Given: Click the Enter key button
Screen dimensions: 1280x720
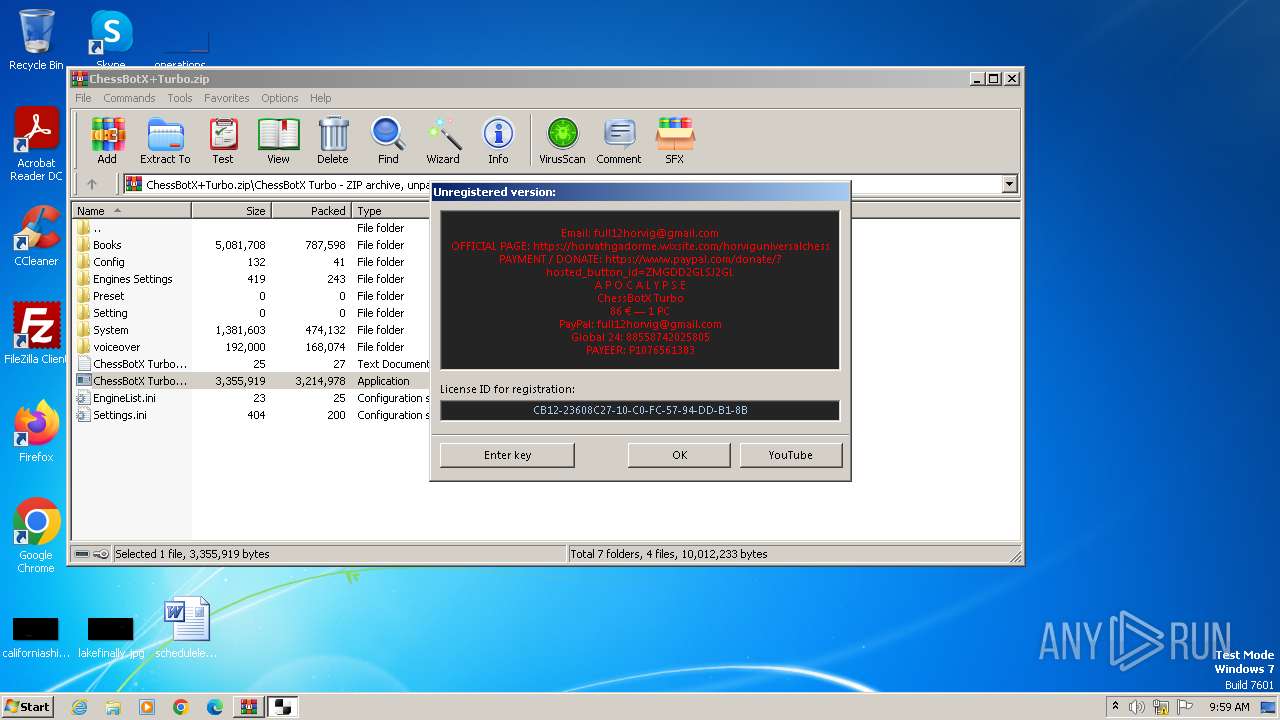Looking at the screenshot, I should pyautogui.click(x=507, y=455).
